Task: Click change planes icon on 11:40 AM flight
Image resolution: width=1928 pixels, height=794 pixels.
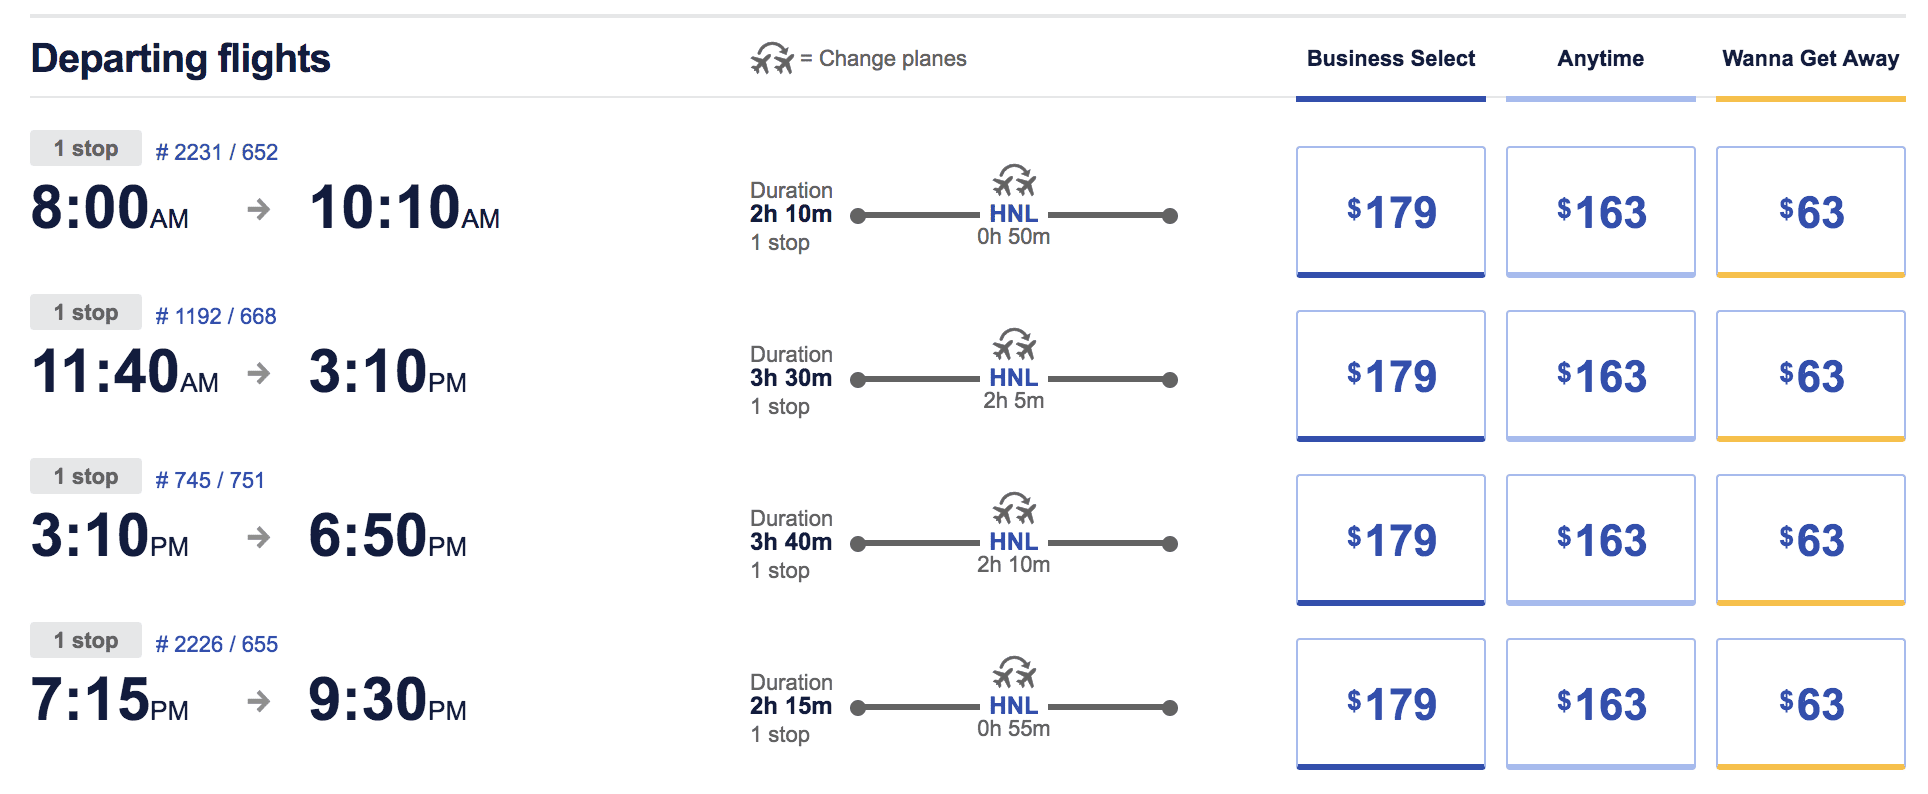Action: tap(1014, 345)
